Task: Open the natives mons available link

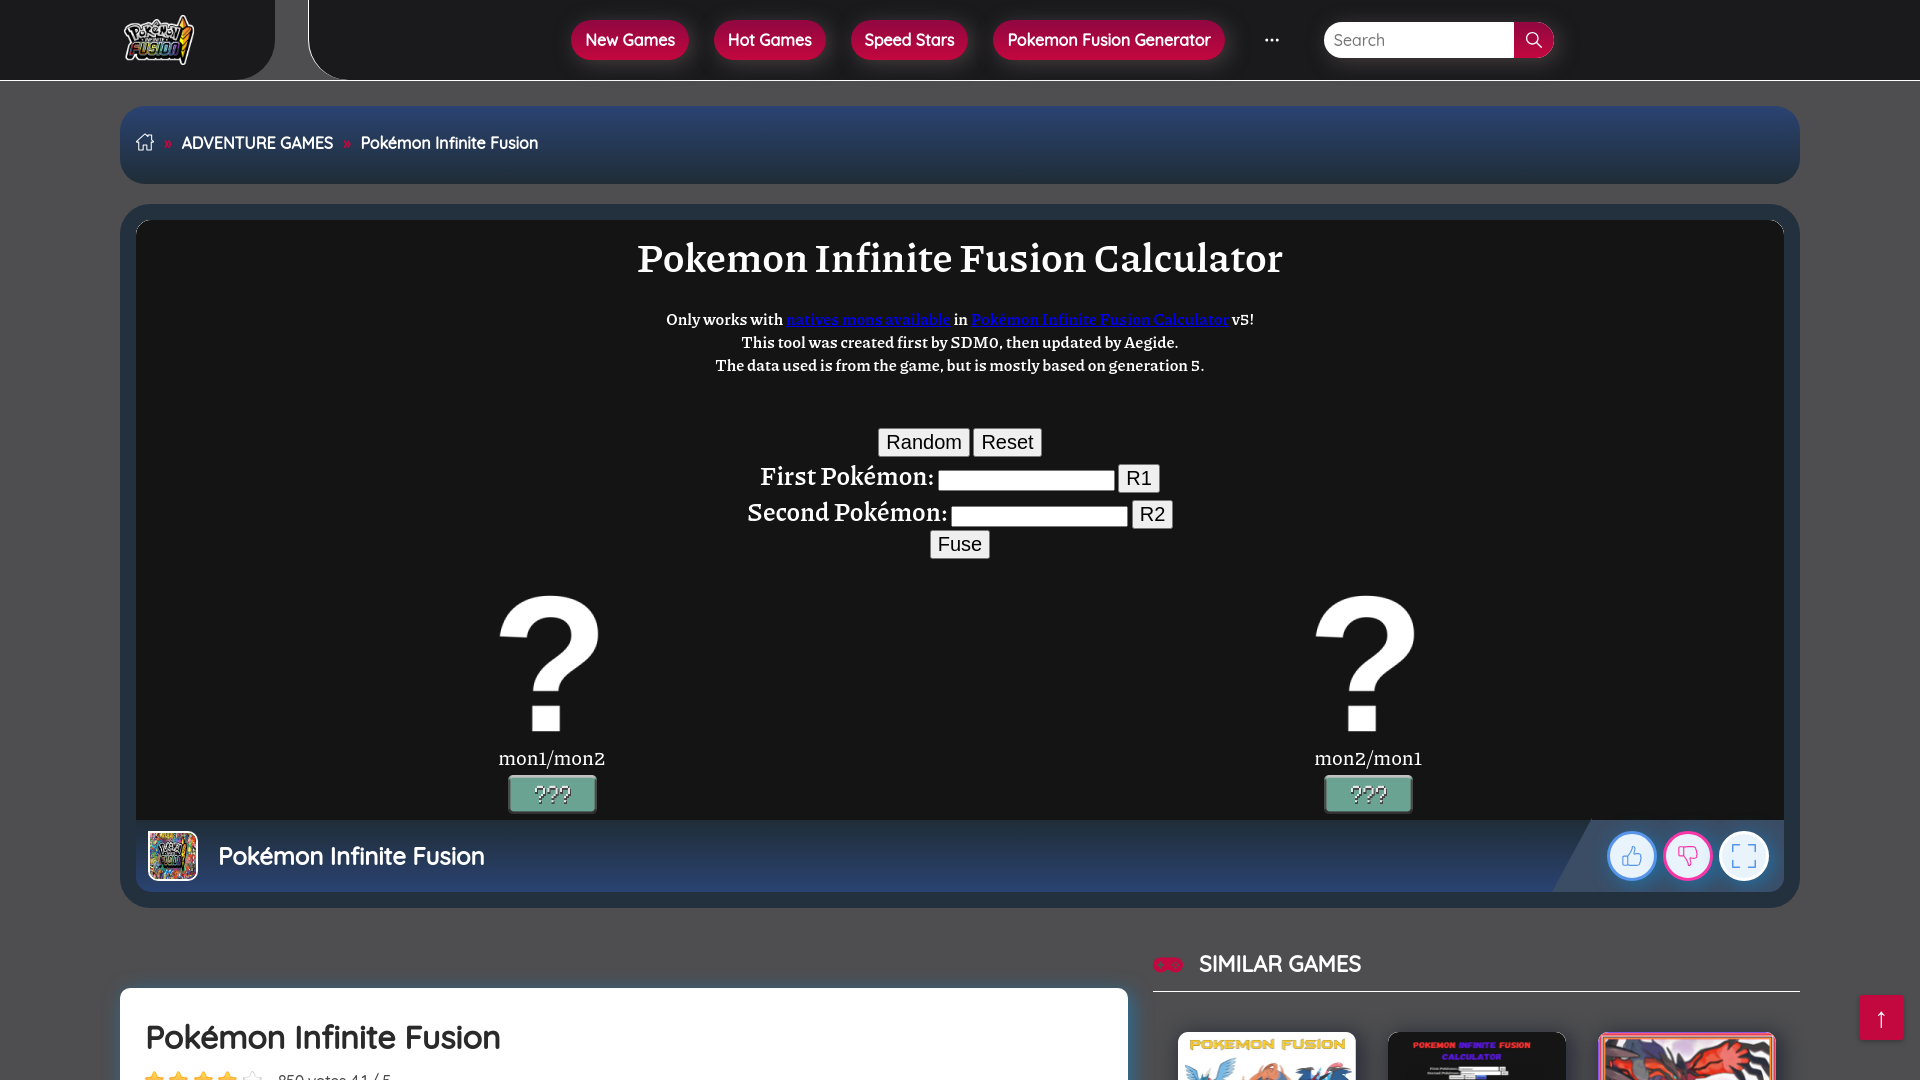Action: click(x=868, y=319)
